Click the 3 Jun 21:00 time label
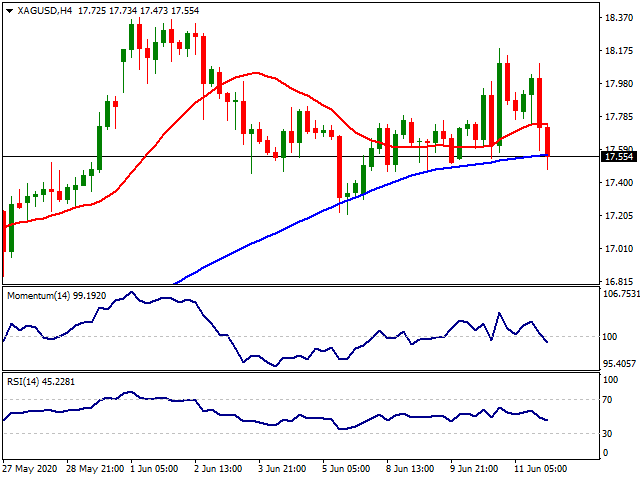Image resolution: width=640 pixels, height=480 pixels. pyautogui.click(x=282, y=469)
